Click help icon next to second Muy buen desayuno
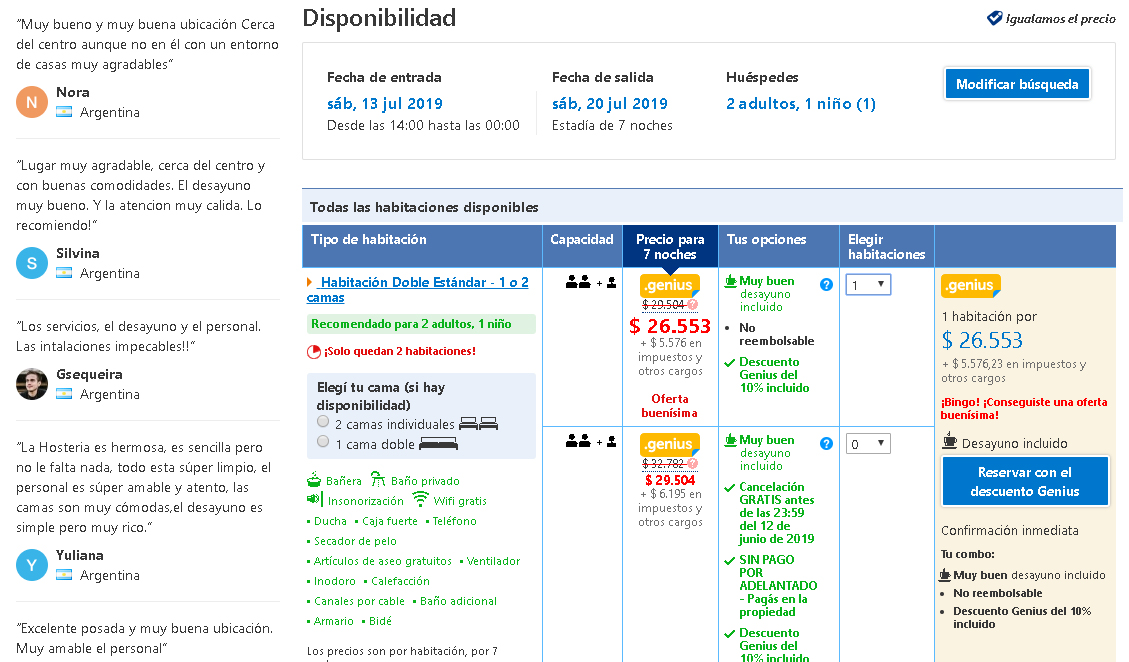The height and width of the screenshot is (662, 1129). [827, 444]
